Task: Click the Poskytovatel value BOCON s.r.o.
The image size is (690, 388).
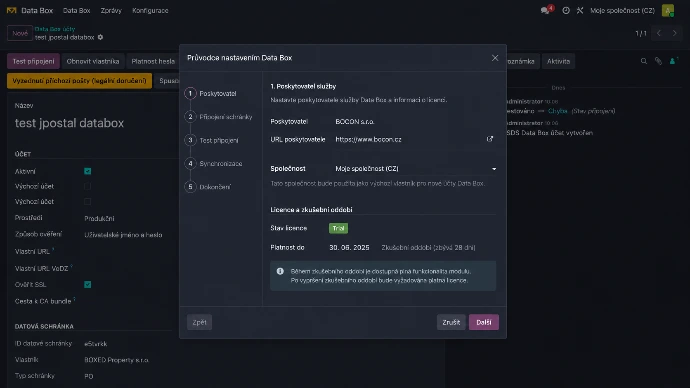Action: (355, 121)
